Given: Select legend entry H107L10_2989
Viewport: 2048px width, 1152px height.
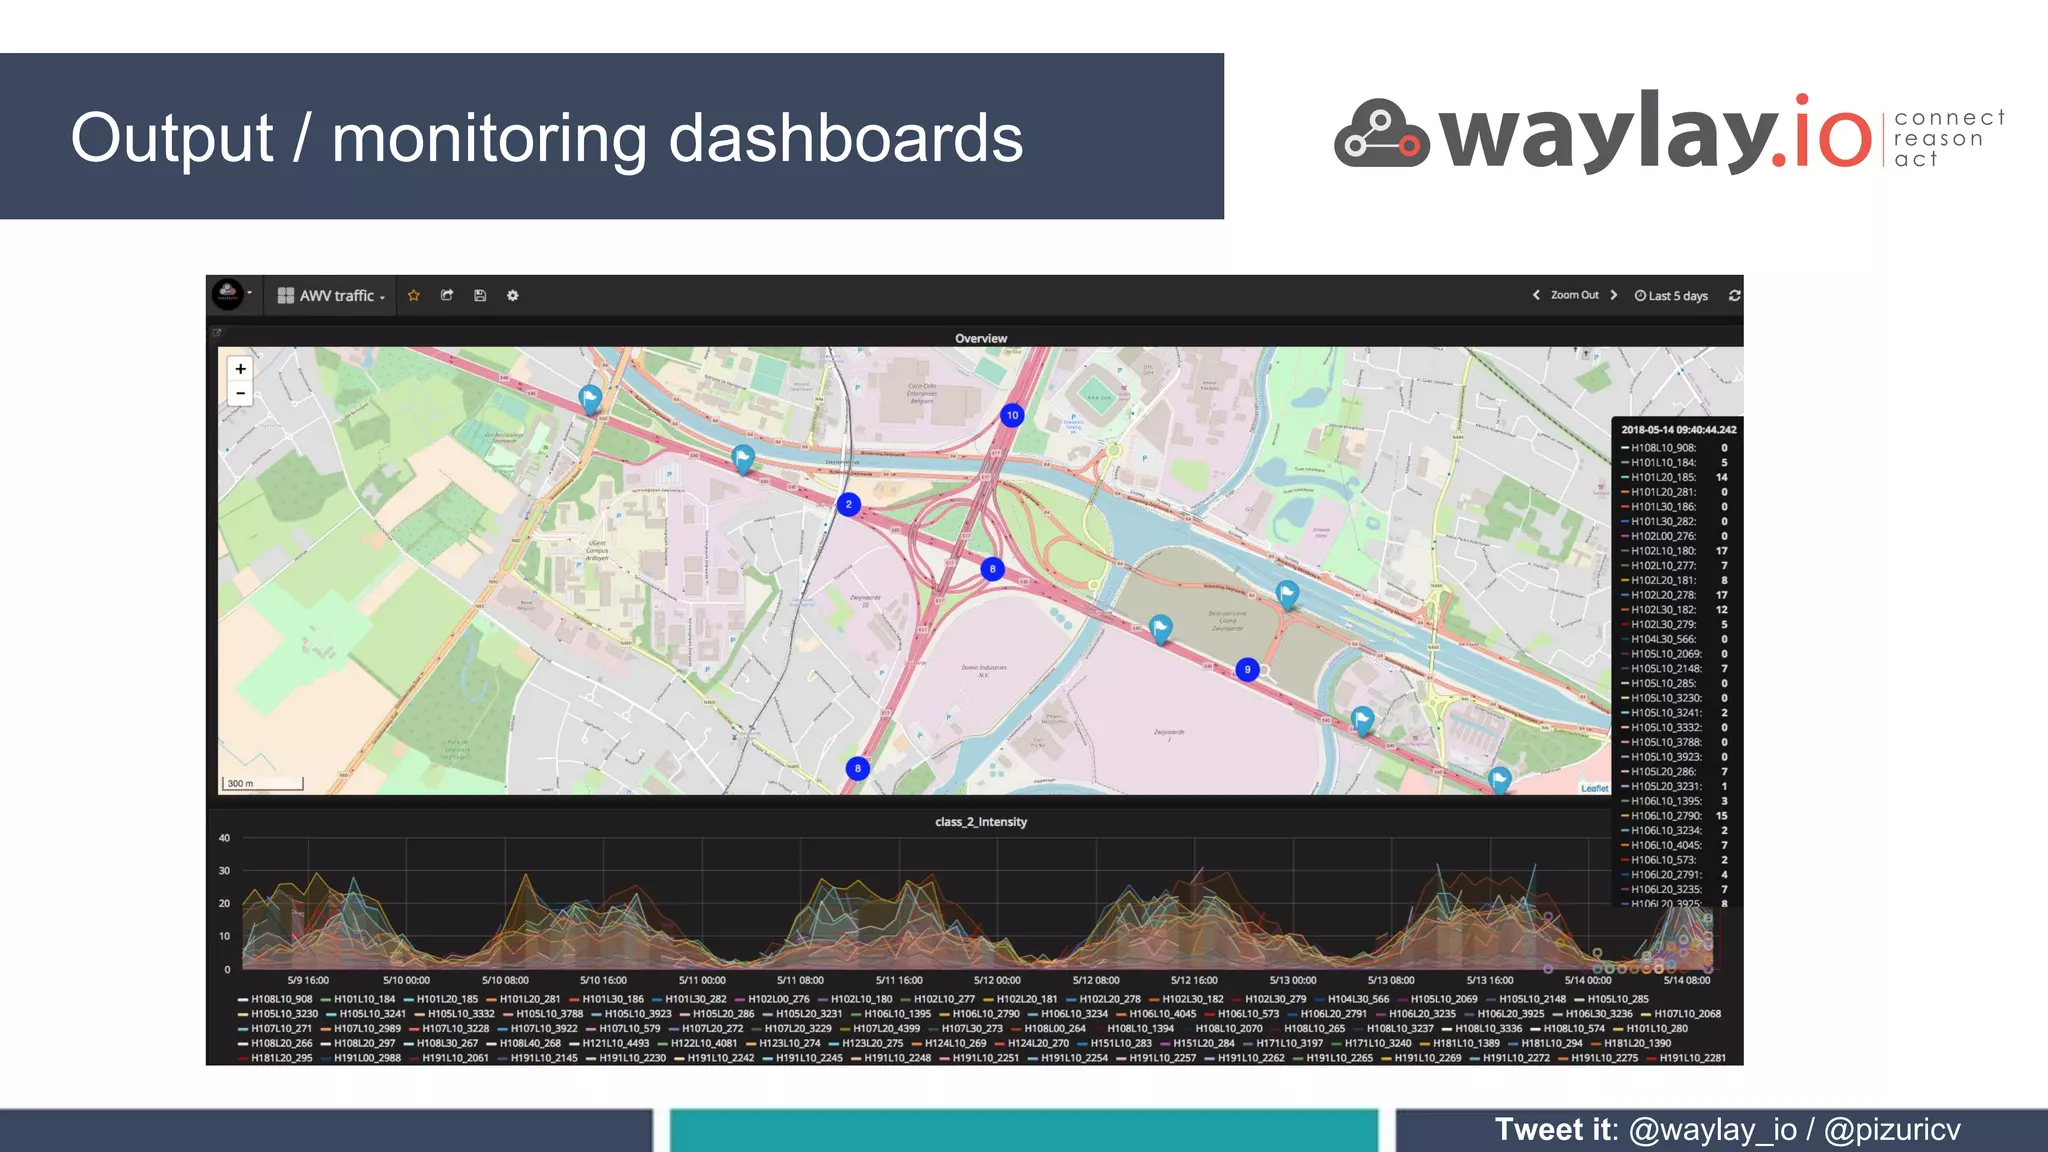Looking at the screenshot, I should (361, 1028).
